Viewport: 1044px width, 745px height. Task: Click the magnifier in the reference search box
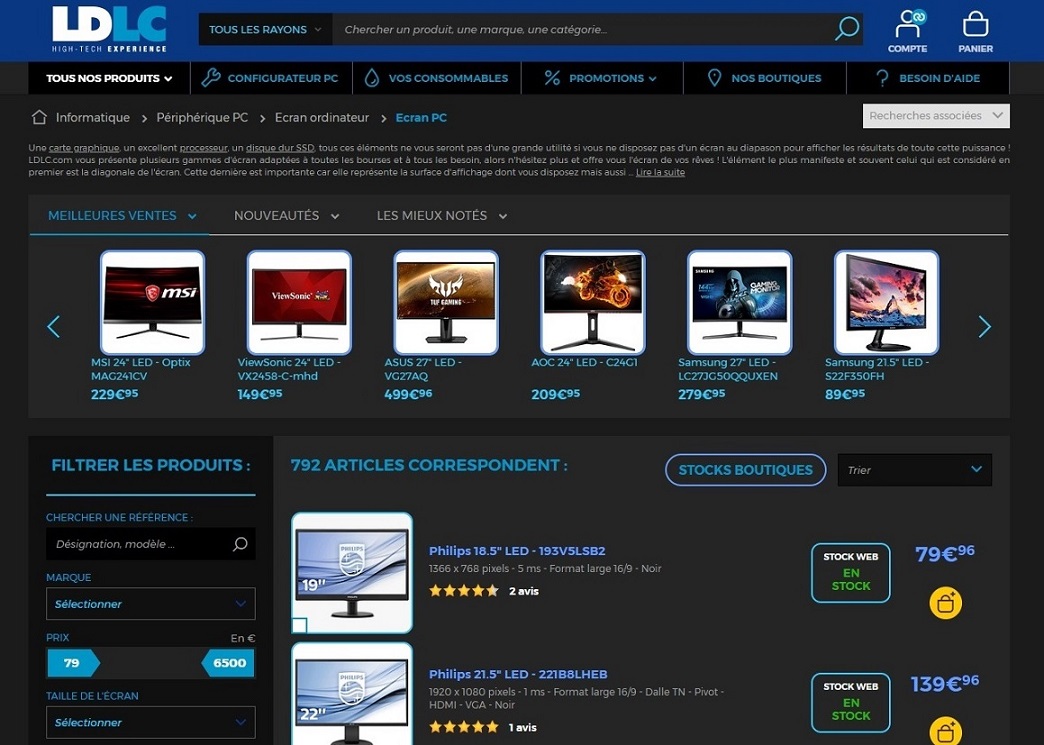[240, 544]
